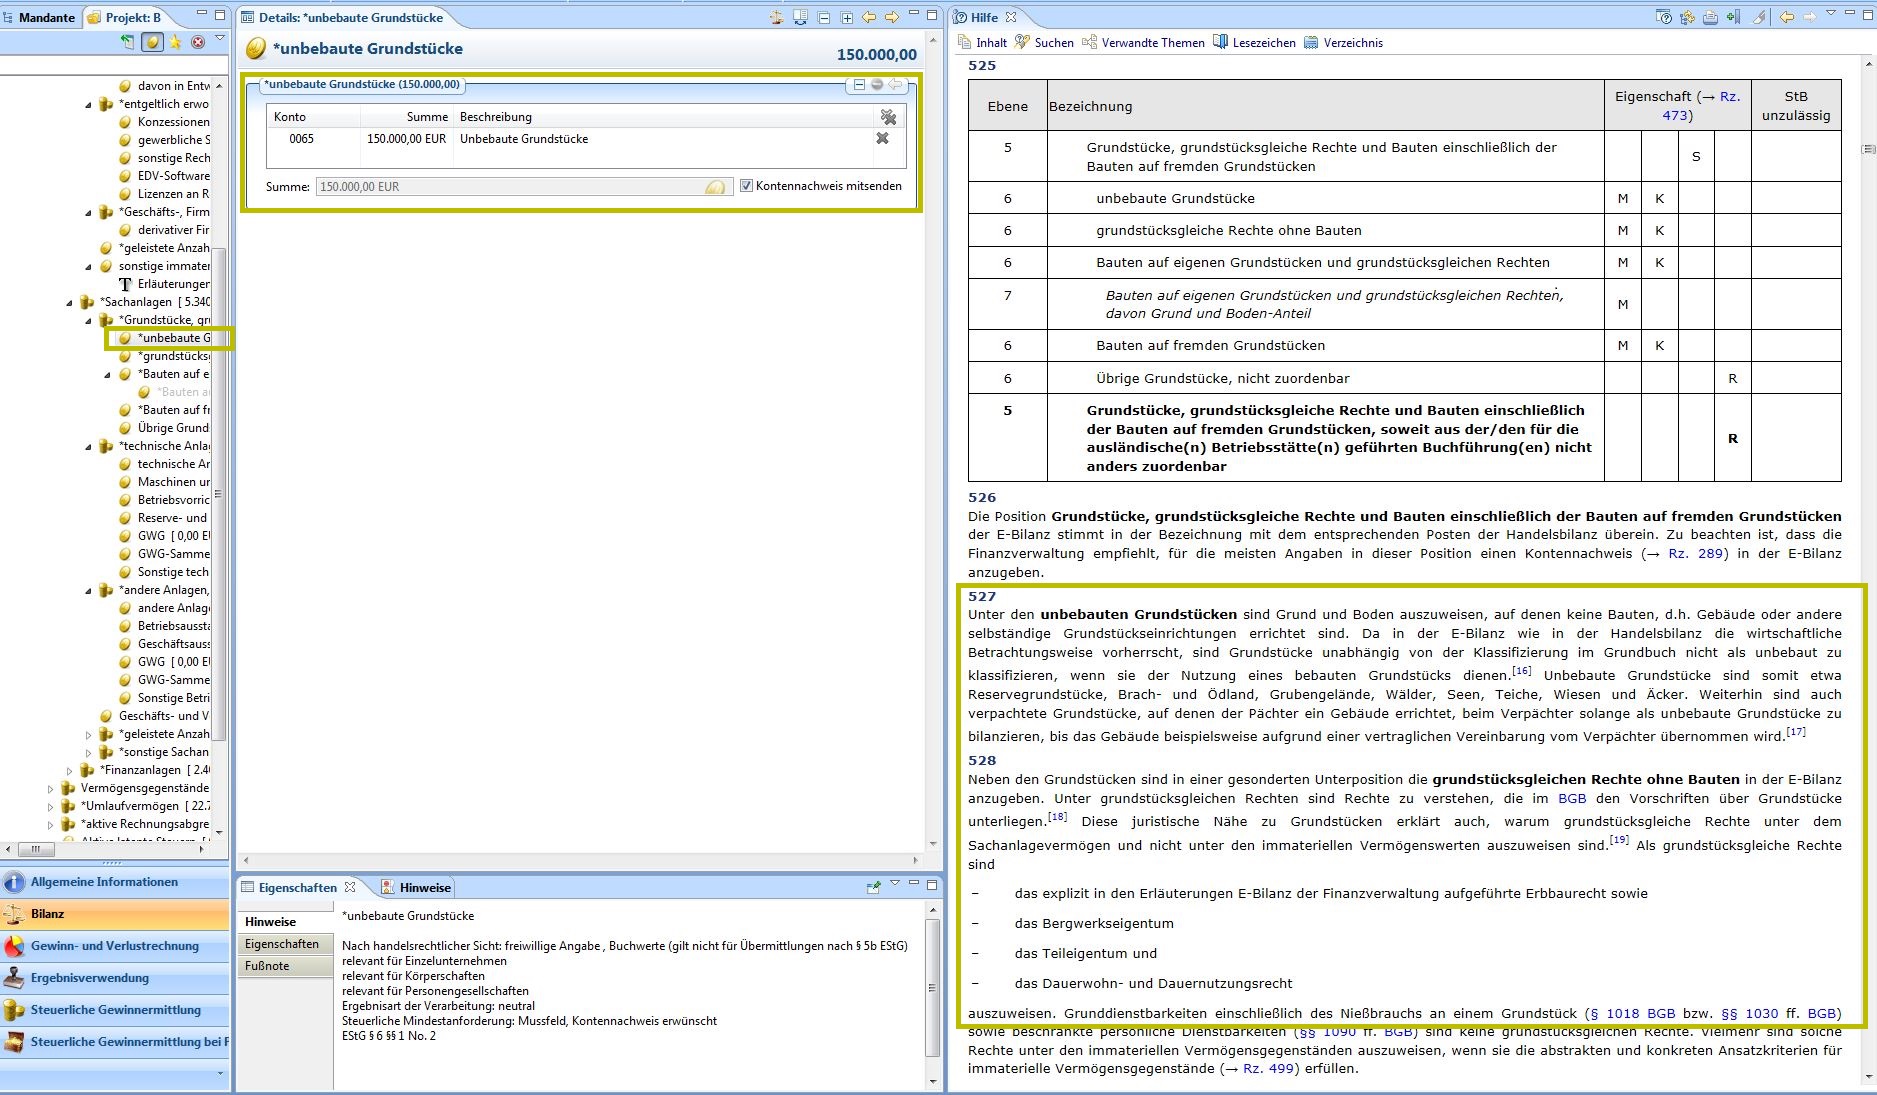The width and height of the screenshot is (1877, 1095).
Task: Open the Bilanz navigation section
Action: click(x=115, y=914)
